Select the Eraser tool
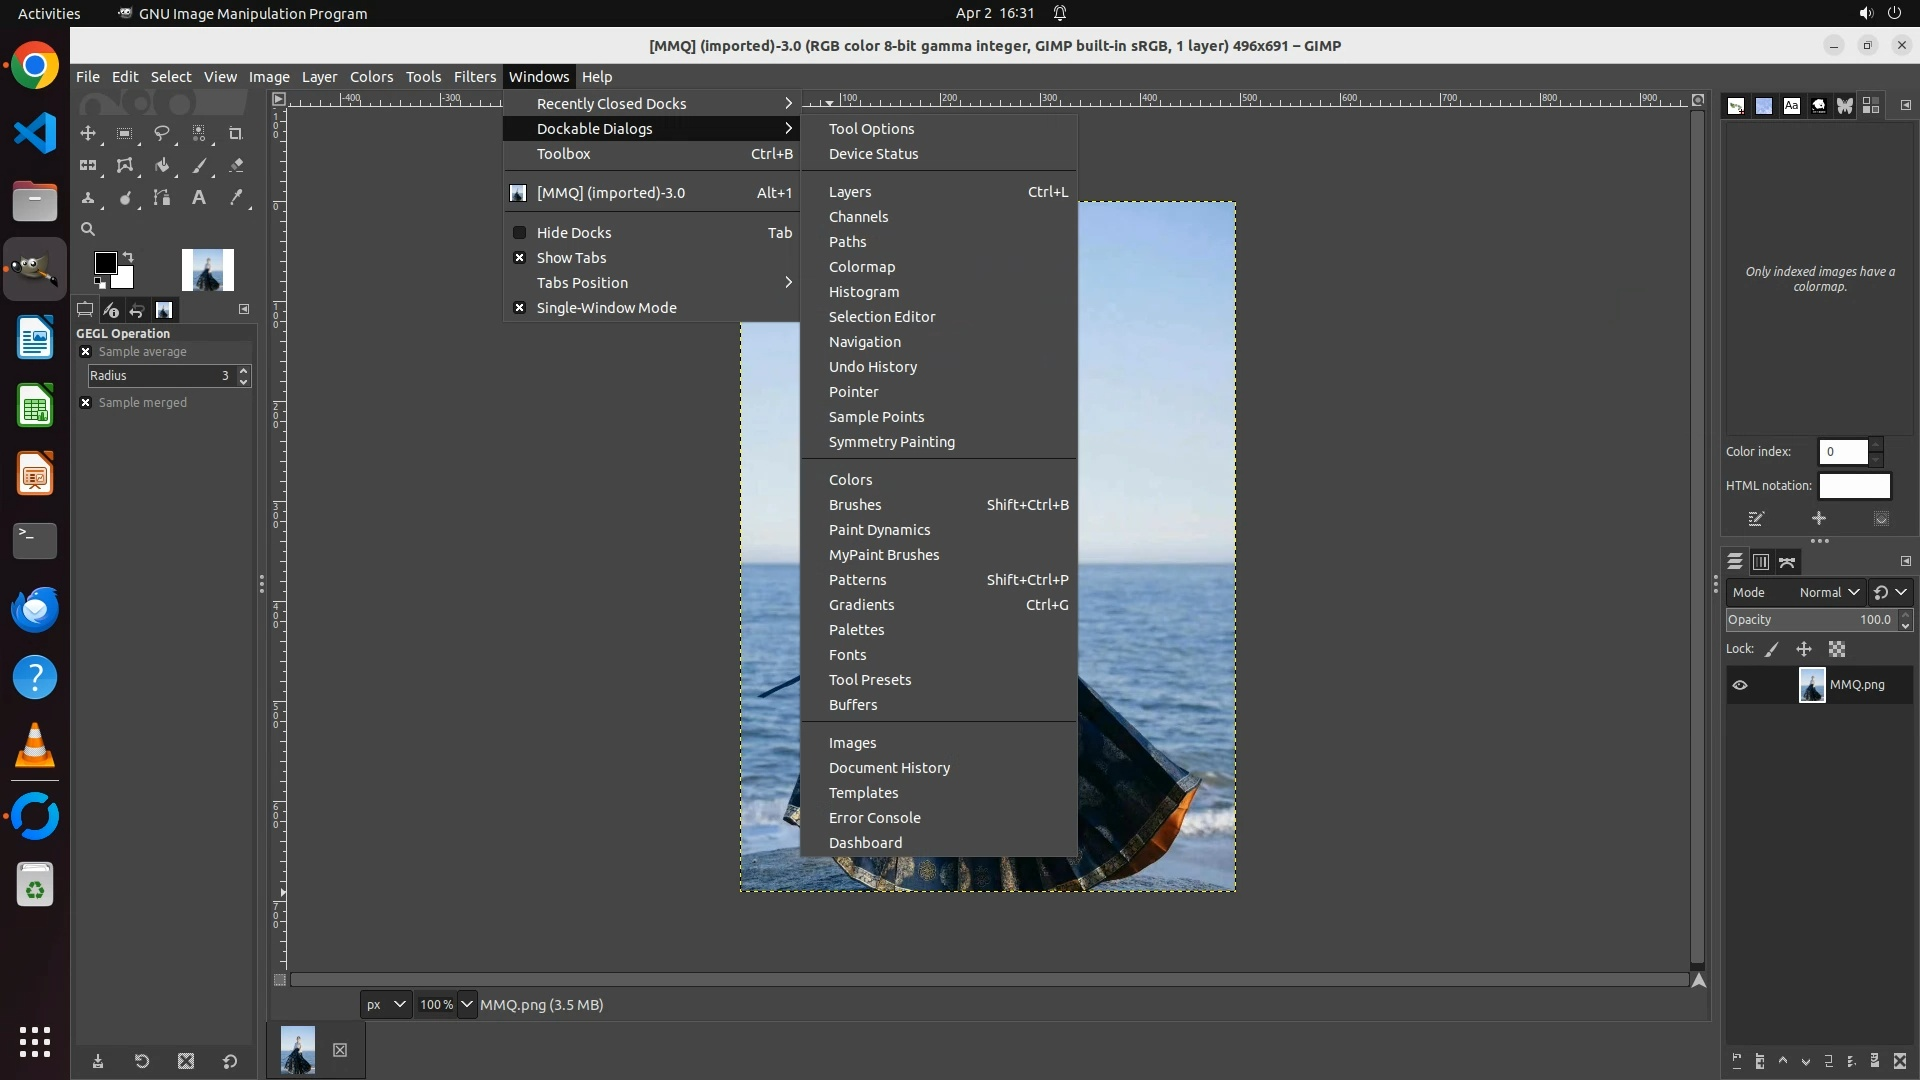The height and width of the screenshot is (1080, 1920). point(236,166)
